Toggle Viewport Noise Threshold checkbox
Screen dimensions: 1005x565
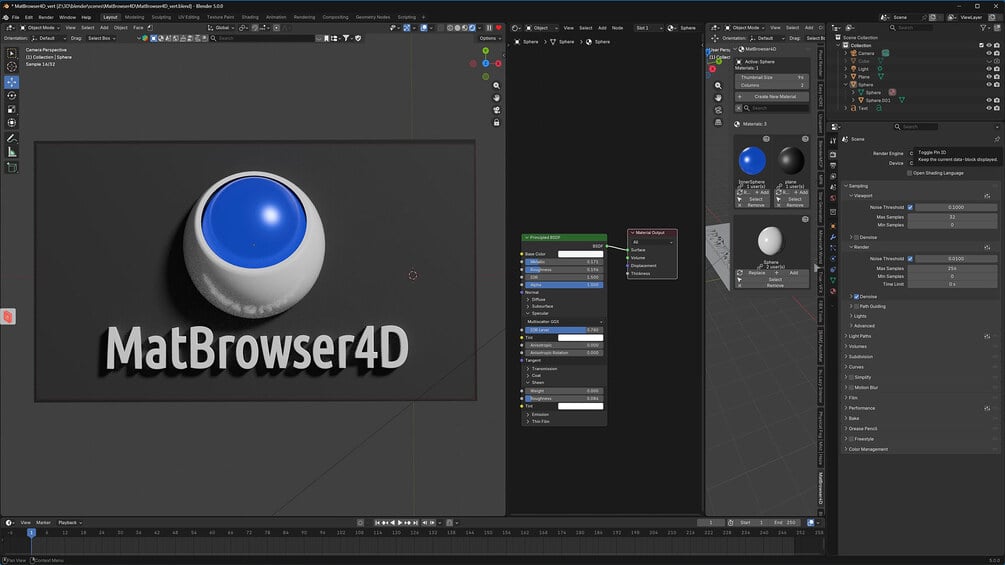click(910, 208)
